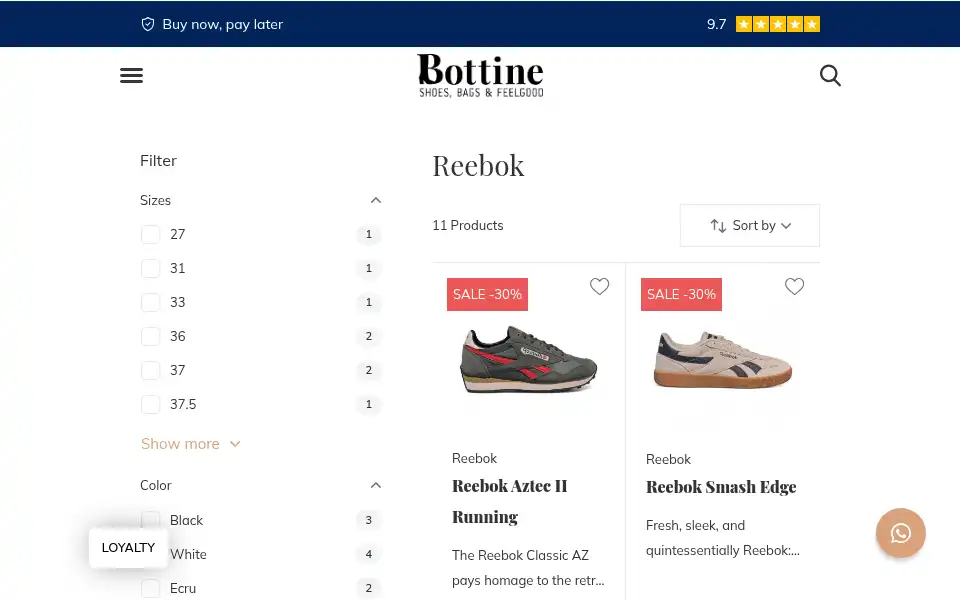960x600 pixels.
Task: Click the Black count badge 3
Action: pos(369,520)
